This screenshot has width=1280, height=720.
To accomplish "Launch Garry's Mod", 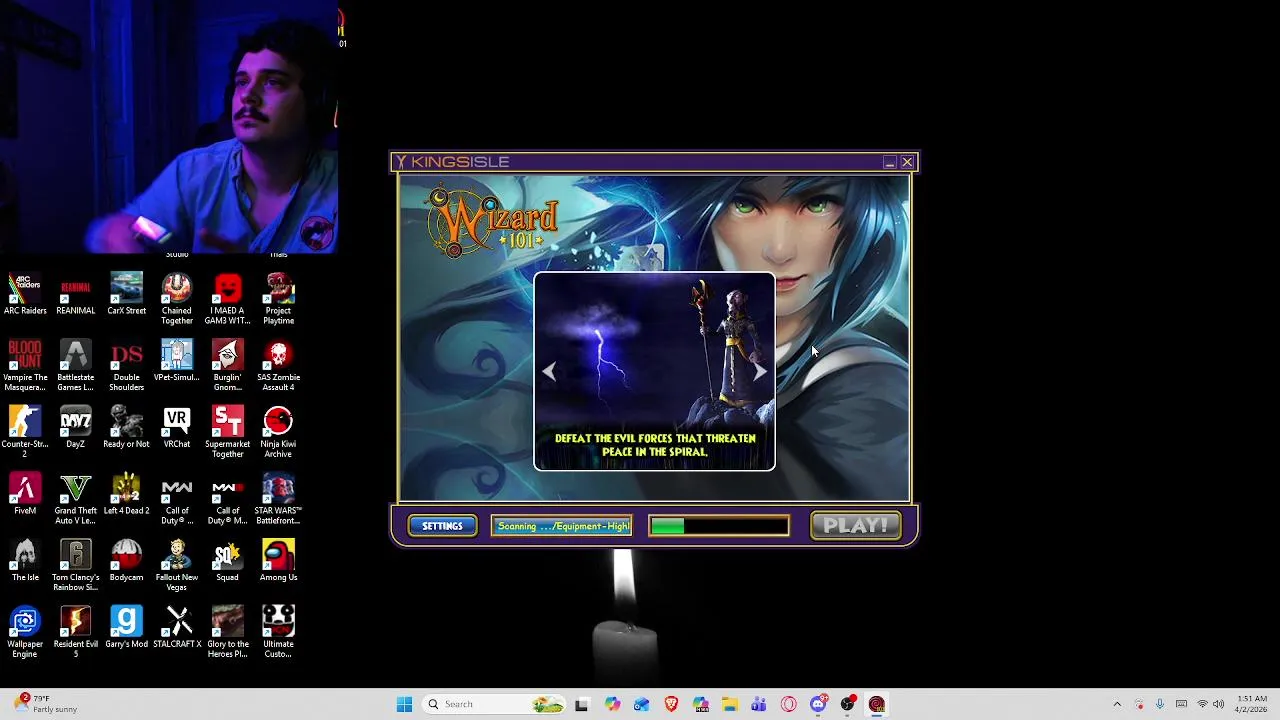I will (x=126, y=628).
